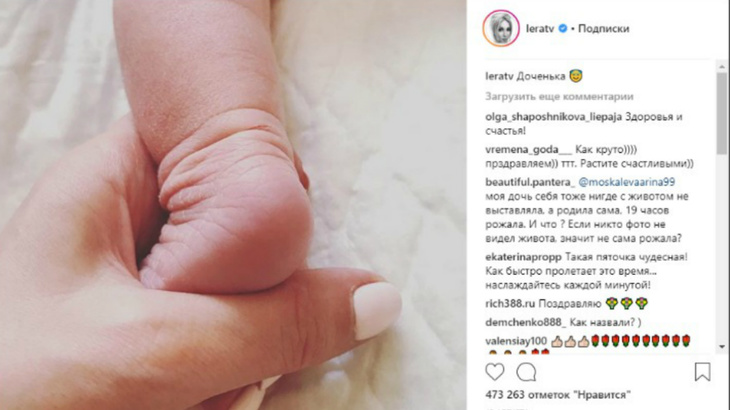The width and height of the screenshot is (730, 410).
Task: Toggle the Подписки following button
Action: pyautogui.click(x=603, y=28)
